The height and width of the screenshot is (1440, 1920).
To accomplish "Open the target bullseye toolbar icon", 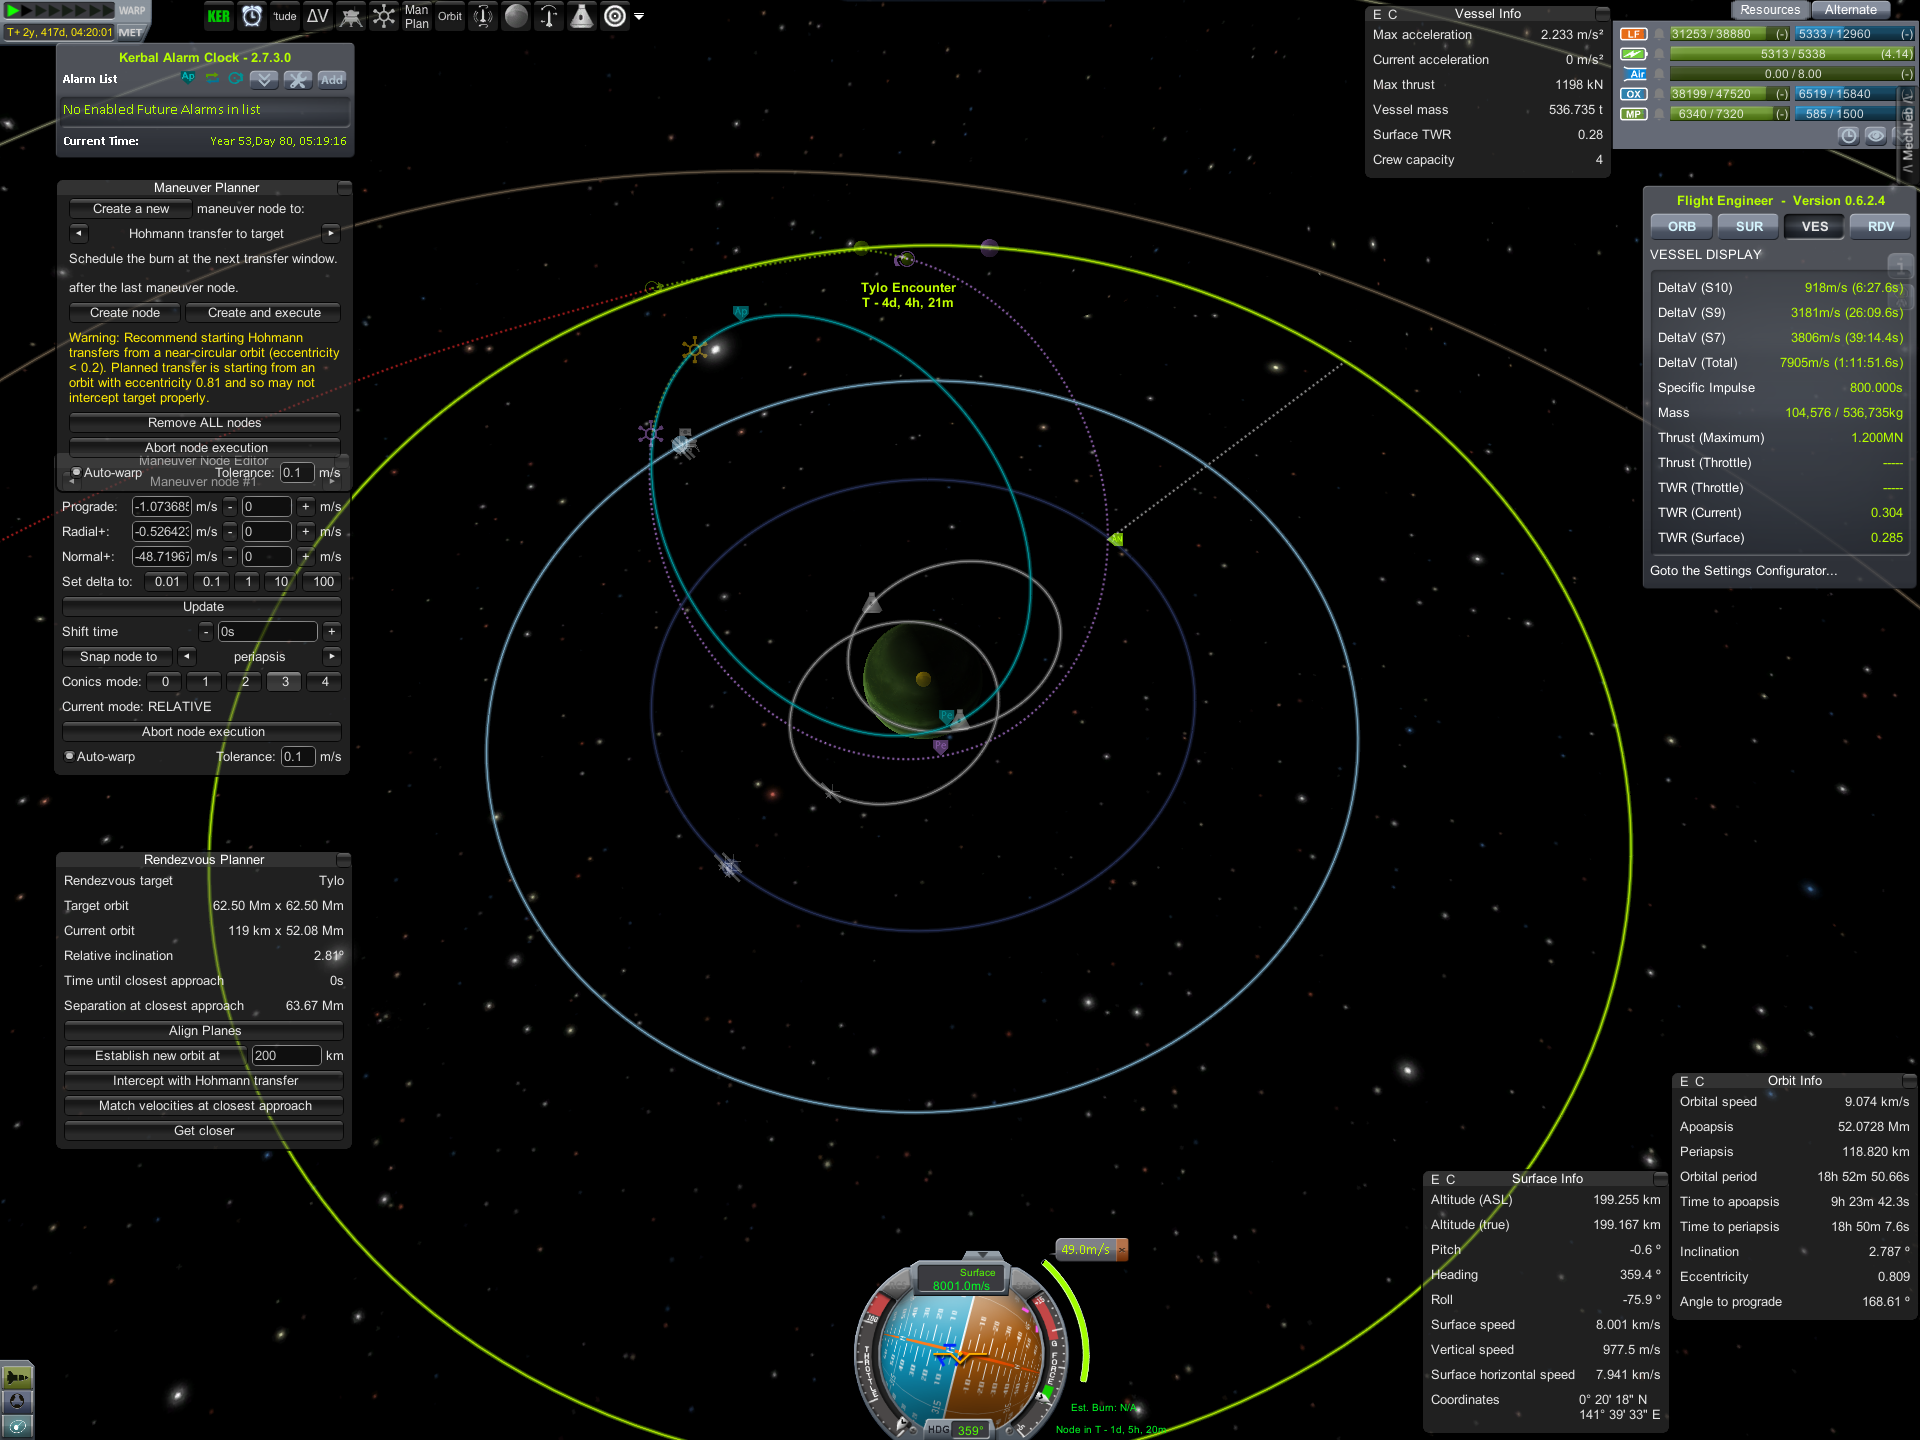I will coord(615,16).
